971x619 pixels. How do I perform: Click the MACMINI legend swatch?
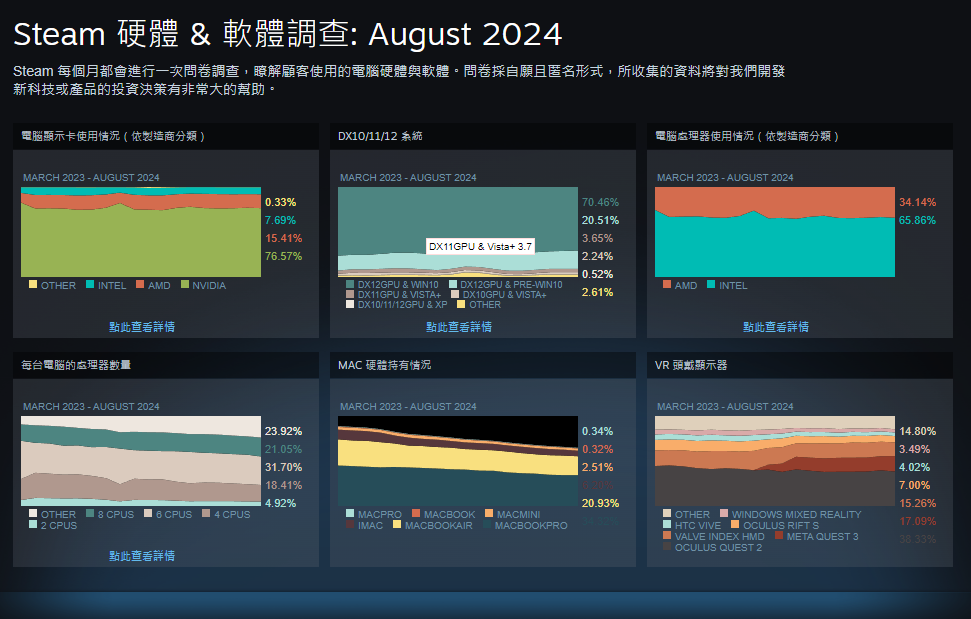tap(489, 514)
